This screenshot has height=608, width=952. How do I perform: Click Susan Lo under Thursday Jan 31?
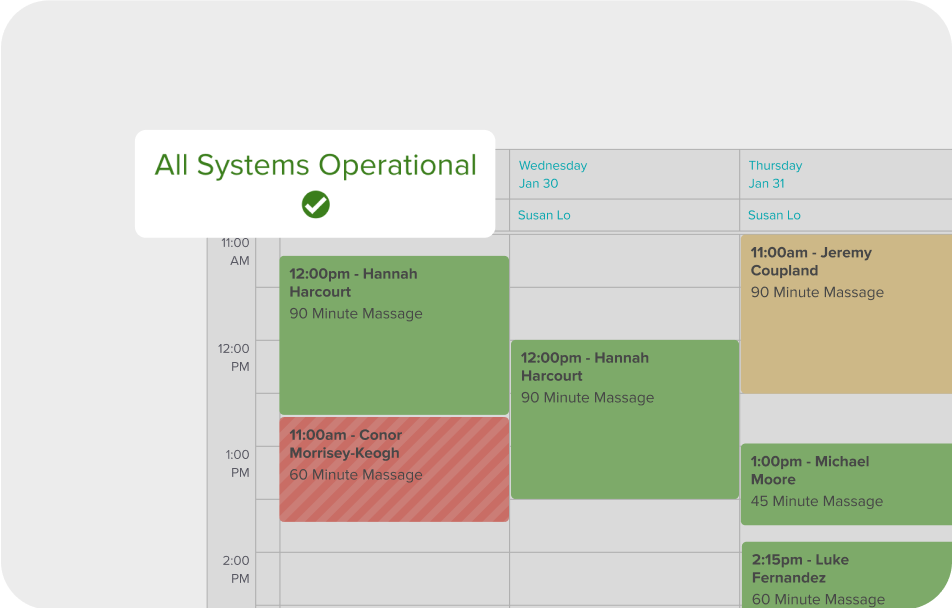point(774,215)
